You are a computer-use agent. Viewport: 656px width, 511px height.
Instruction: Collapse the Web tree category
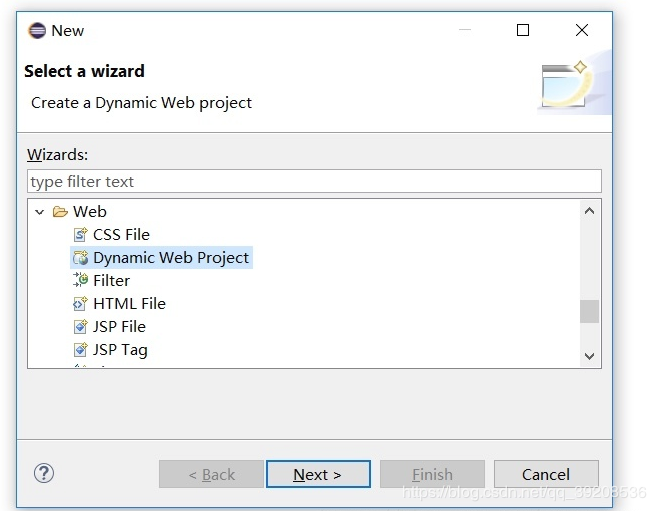click(x=40, y=212)
